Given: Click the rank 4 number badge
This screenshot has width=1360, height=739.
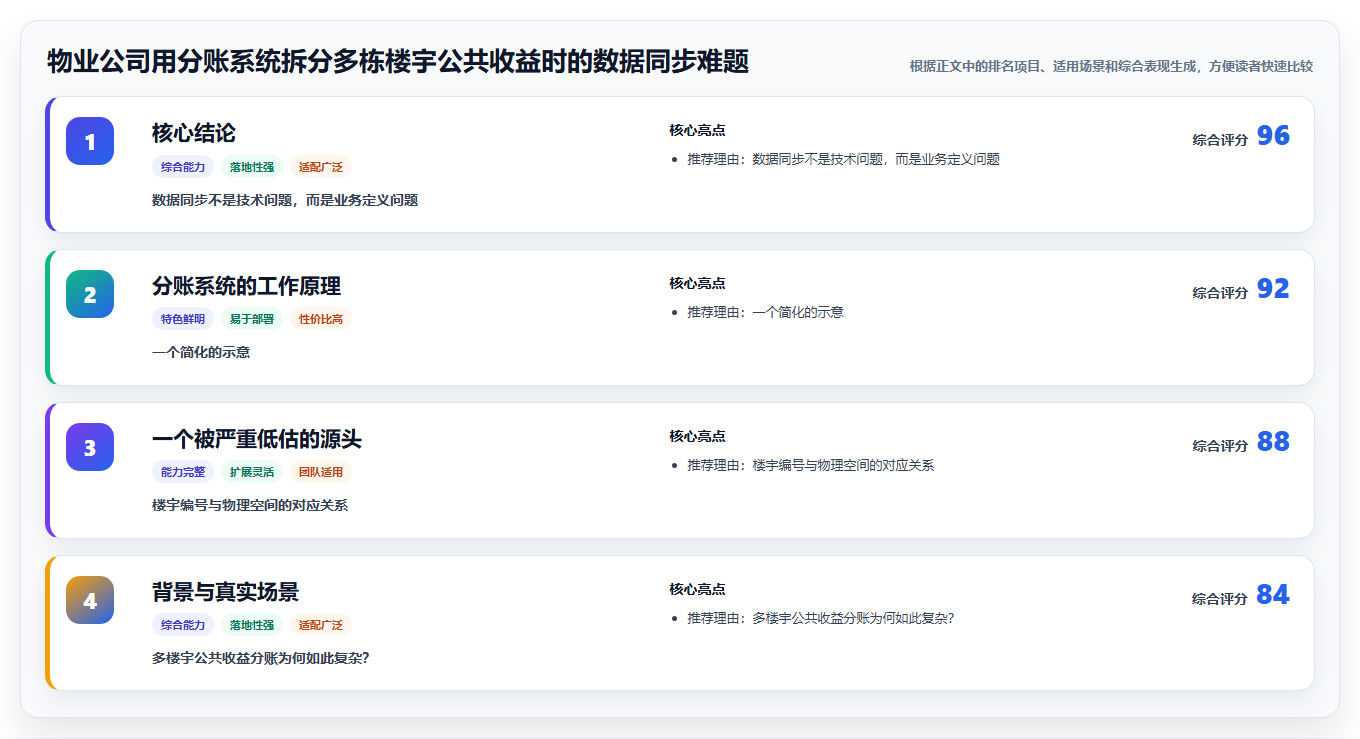Looking at the screenshot, I should (x=90, y=600).
